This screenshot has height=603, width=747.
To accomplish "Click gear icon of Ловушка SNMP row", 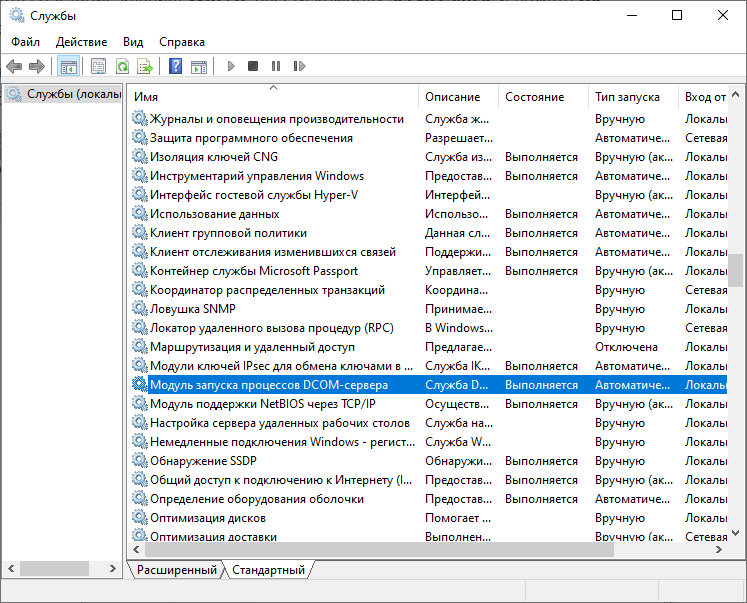I will tap(140, 309).
